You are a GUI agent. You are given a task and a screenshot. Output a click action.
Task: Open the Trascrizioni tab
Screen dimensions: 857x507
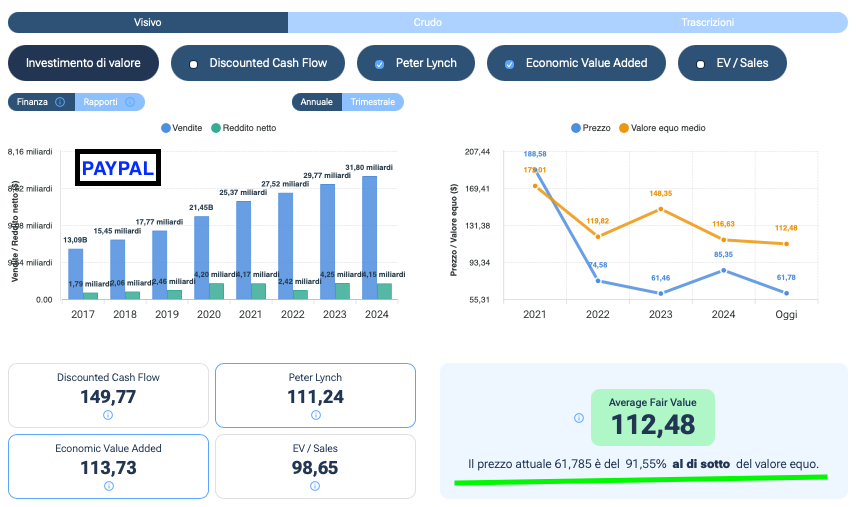pyautogui.click(x=707, y=22)
